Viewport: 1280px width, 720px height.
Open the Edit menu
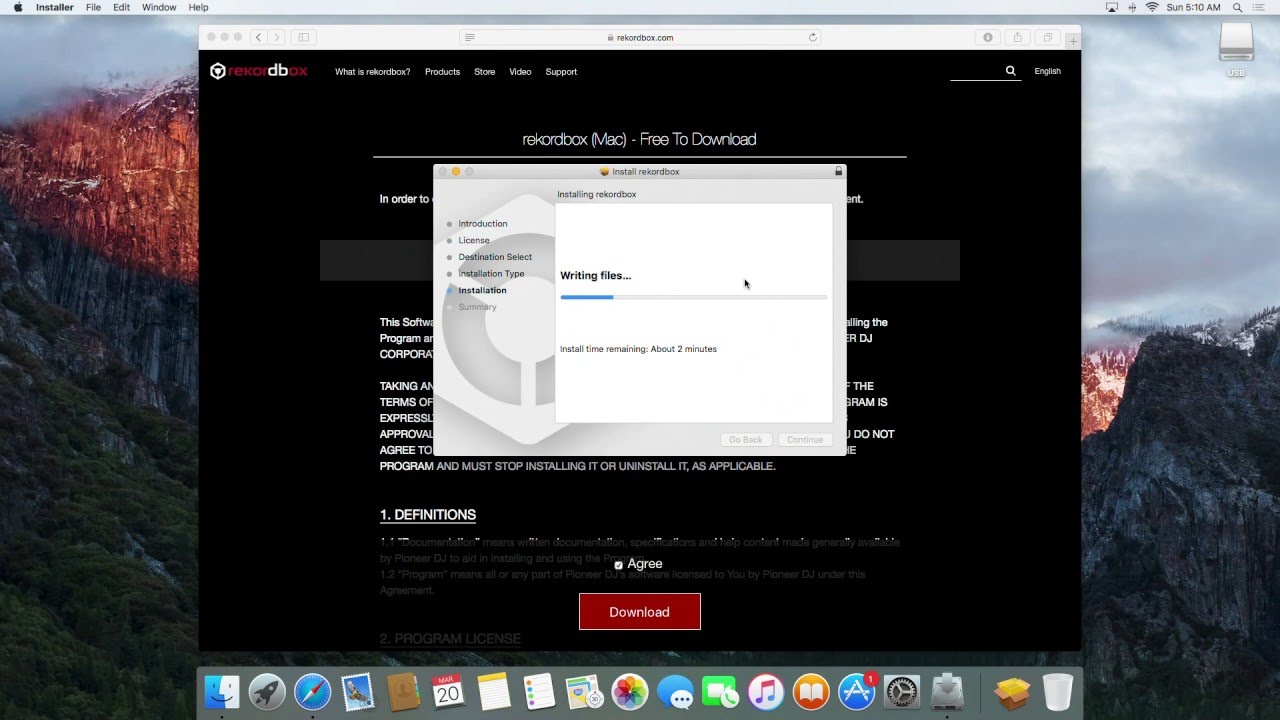121,7
